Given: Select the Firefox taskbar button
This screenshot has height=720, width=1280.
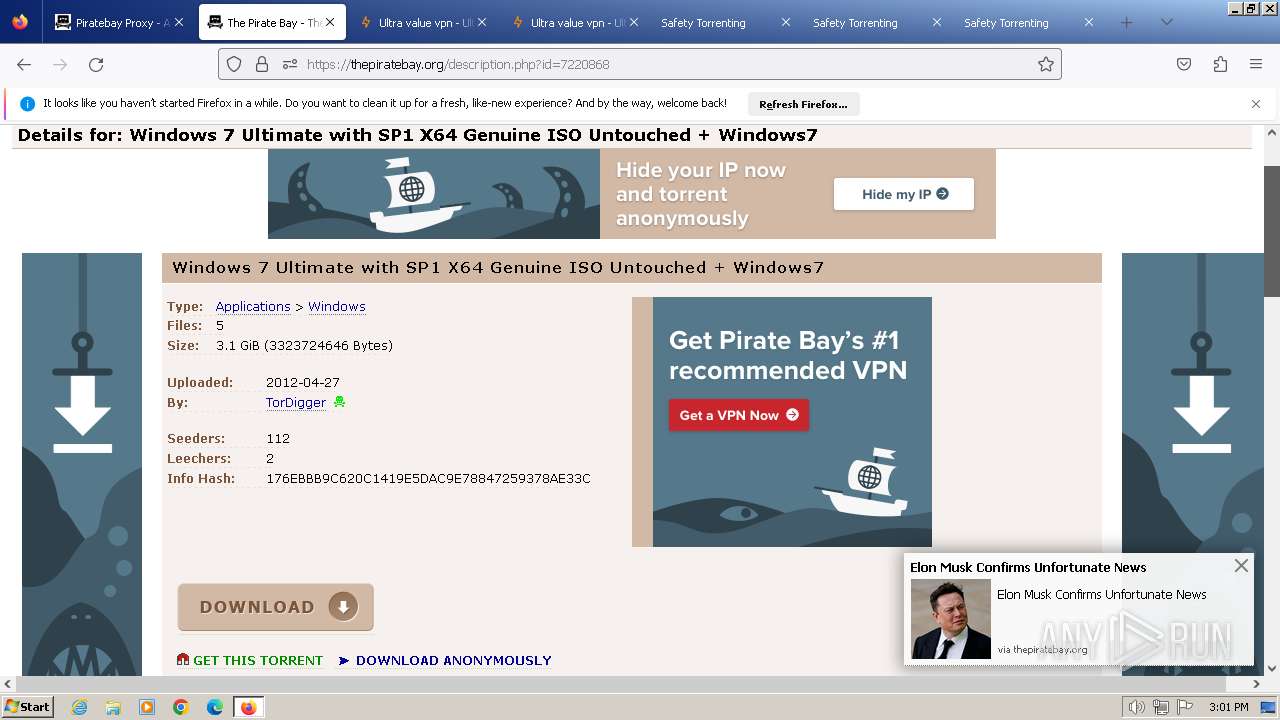Looking at the screenshot, I should 249,707.
